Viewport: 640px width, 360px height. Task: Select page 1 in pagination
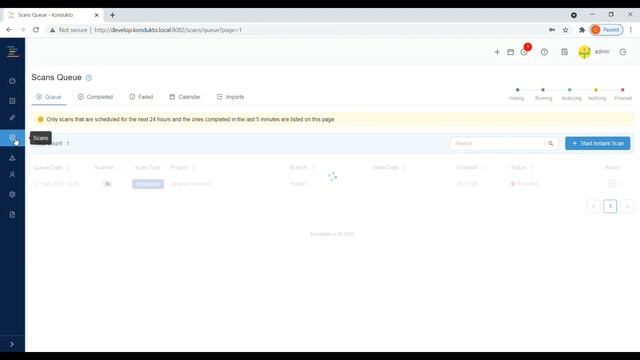tap(610, 206)
